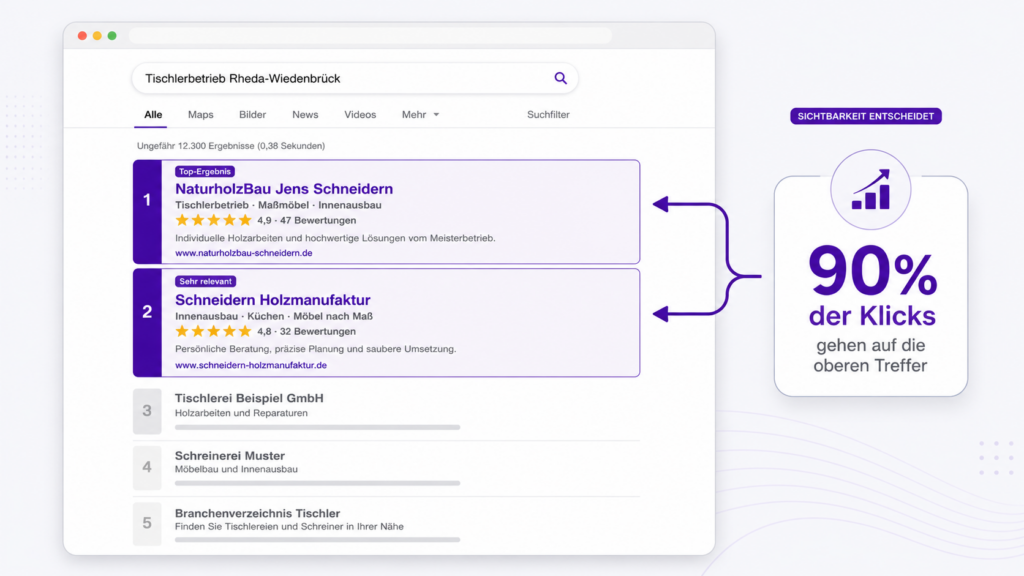Open the NaturholzBau Jens Schneidern result title
This screenshot has height=576, width=1024.
point(283,189)
